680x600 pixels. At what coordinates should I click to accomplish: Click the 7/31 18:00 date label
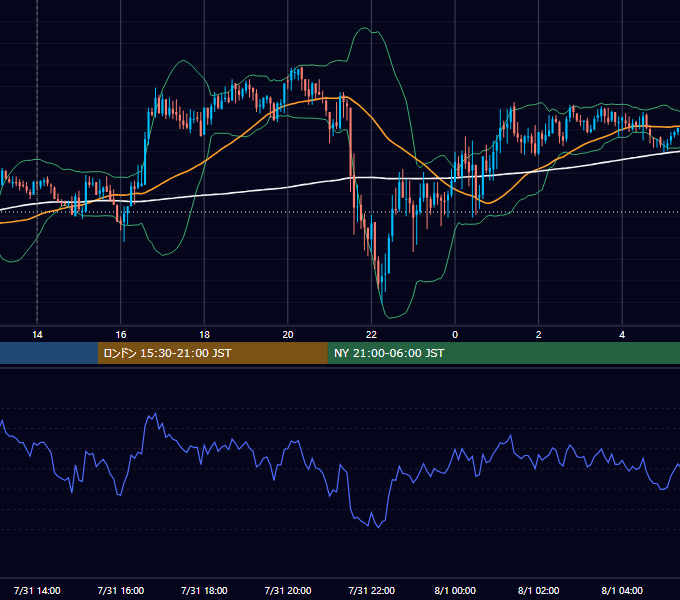(x=204, y=590)
